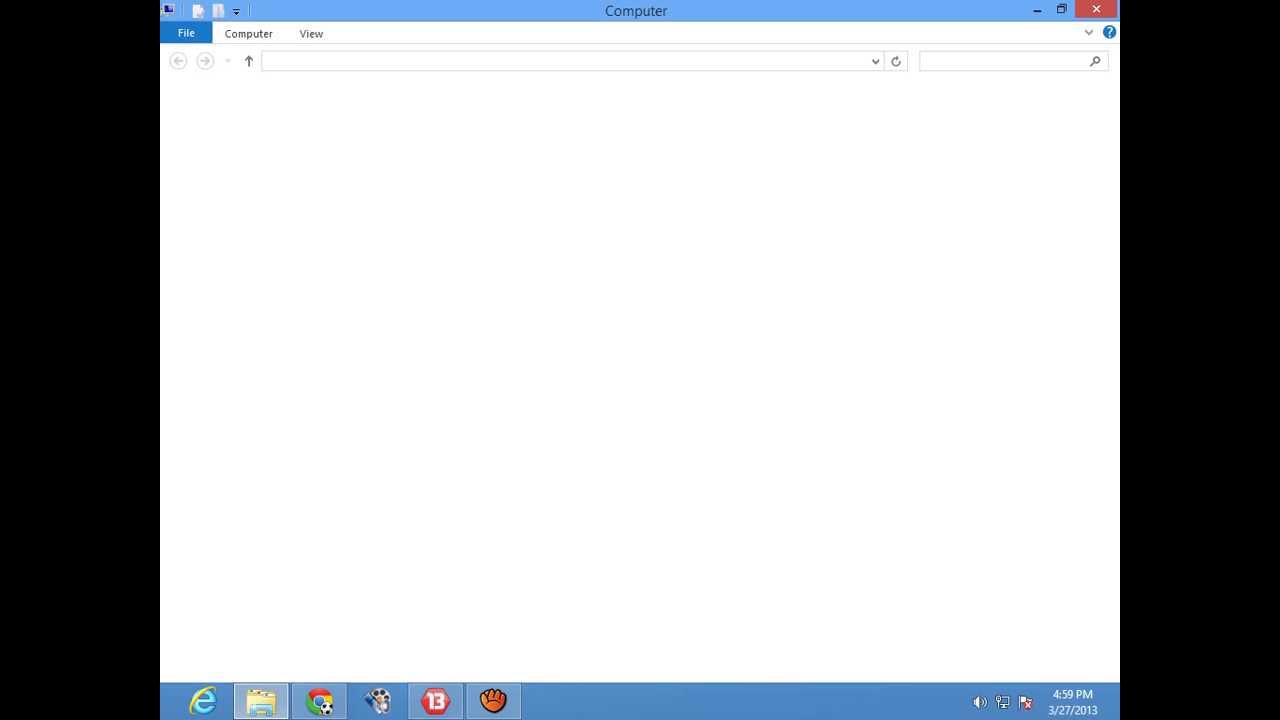Open the View ribbon tab
The image size is (1280, 720).
pyautogui.click(x=311, y=33)
